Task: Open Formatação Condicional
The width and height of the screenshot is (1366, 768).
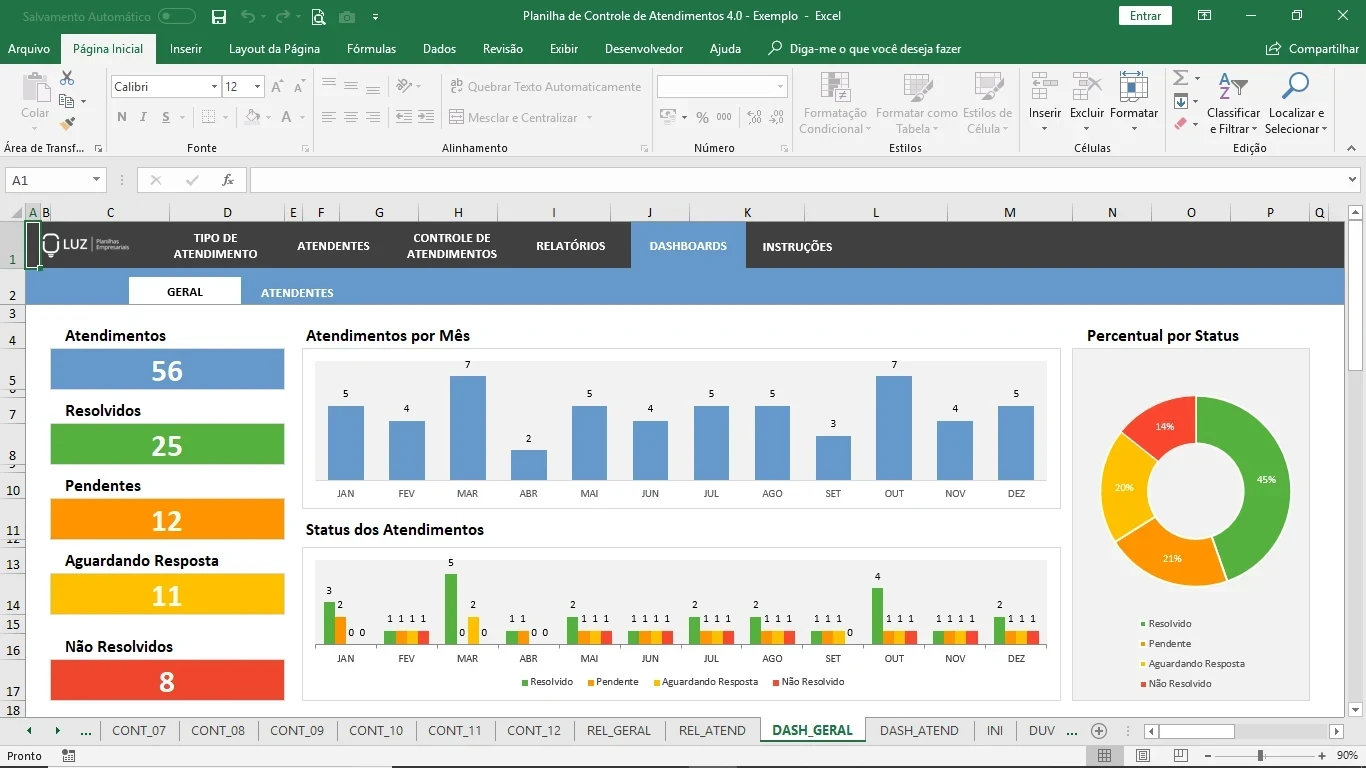Action: coord(834,104)
